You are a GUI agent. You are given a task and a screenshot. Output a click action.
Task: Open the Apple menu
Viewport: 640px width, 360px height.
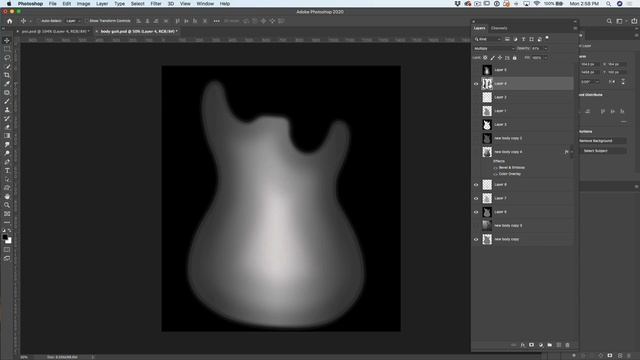pyautogui.click(x=9, y=4)
